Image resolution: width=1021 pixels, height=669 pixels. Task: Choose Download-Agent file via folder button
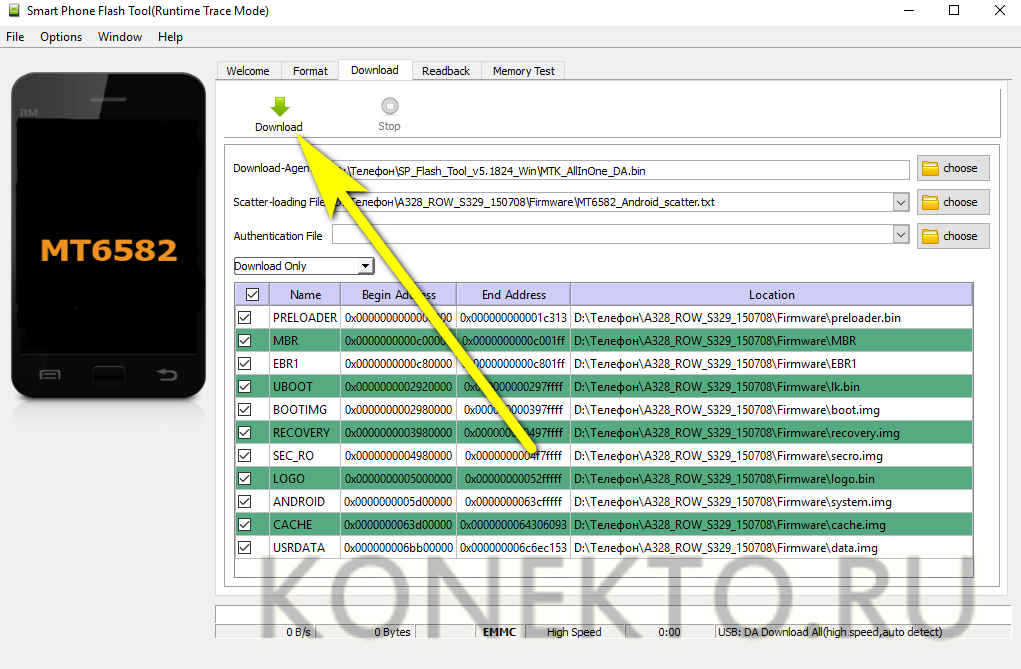[953, 168]
